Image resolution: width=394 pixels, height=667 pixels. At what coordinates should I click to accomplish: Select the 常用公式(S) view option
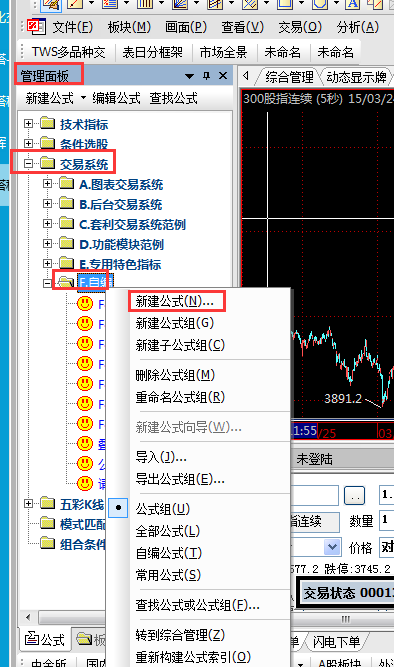(168, 576)
